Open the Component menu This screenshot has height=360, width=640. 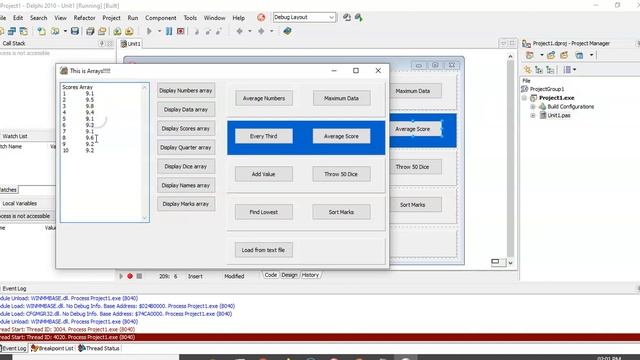point(160,18)
